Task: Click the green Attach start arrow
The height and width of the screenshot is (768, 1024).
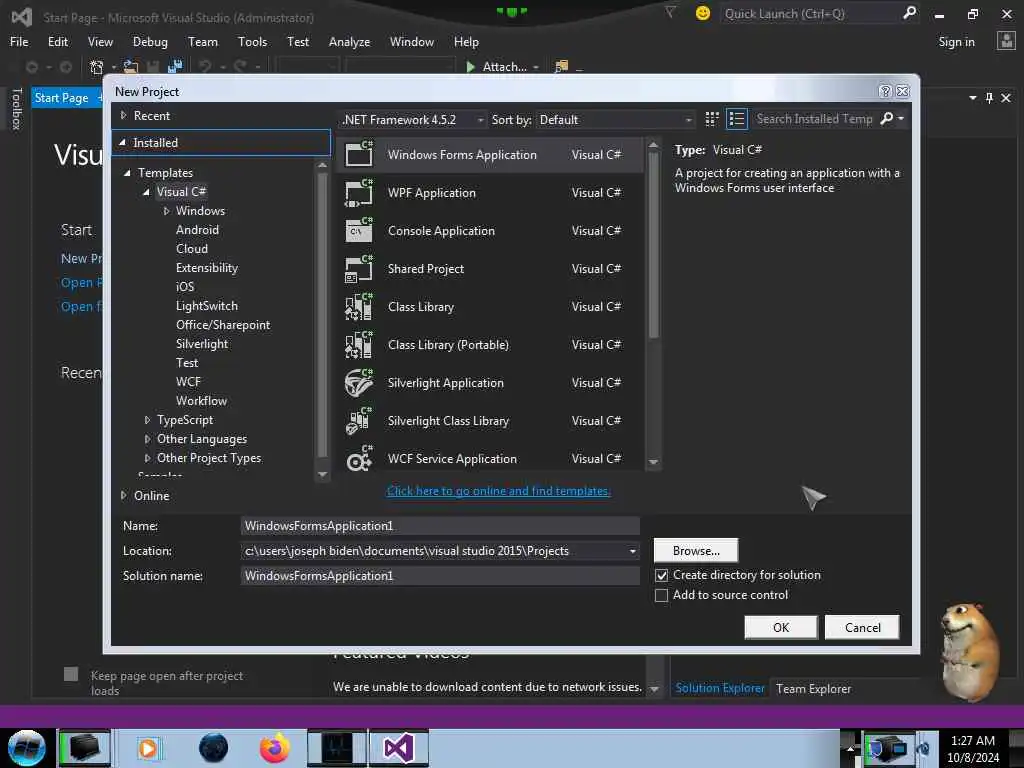Action: [x=470, y=67]
